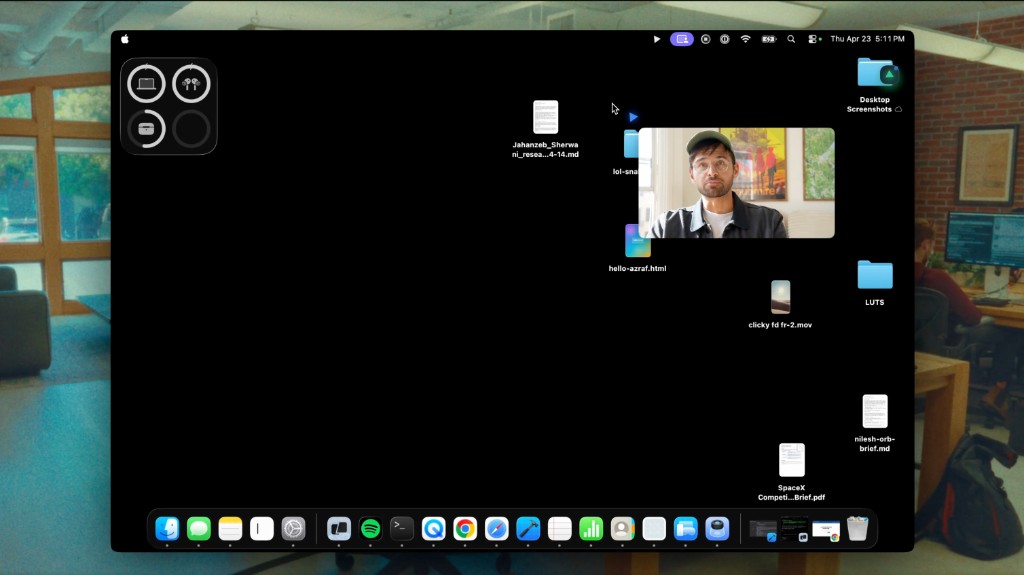The image size is (1024, 575).
Task: Open the red-lined notepad app in Dock
Action: point(560,529)
